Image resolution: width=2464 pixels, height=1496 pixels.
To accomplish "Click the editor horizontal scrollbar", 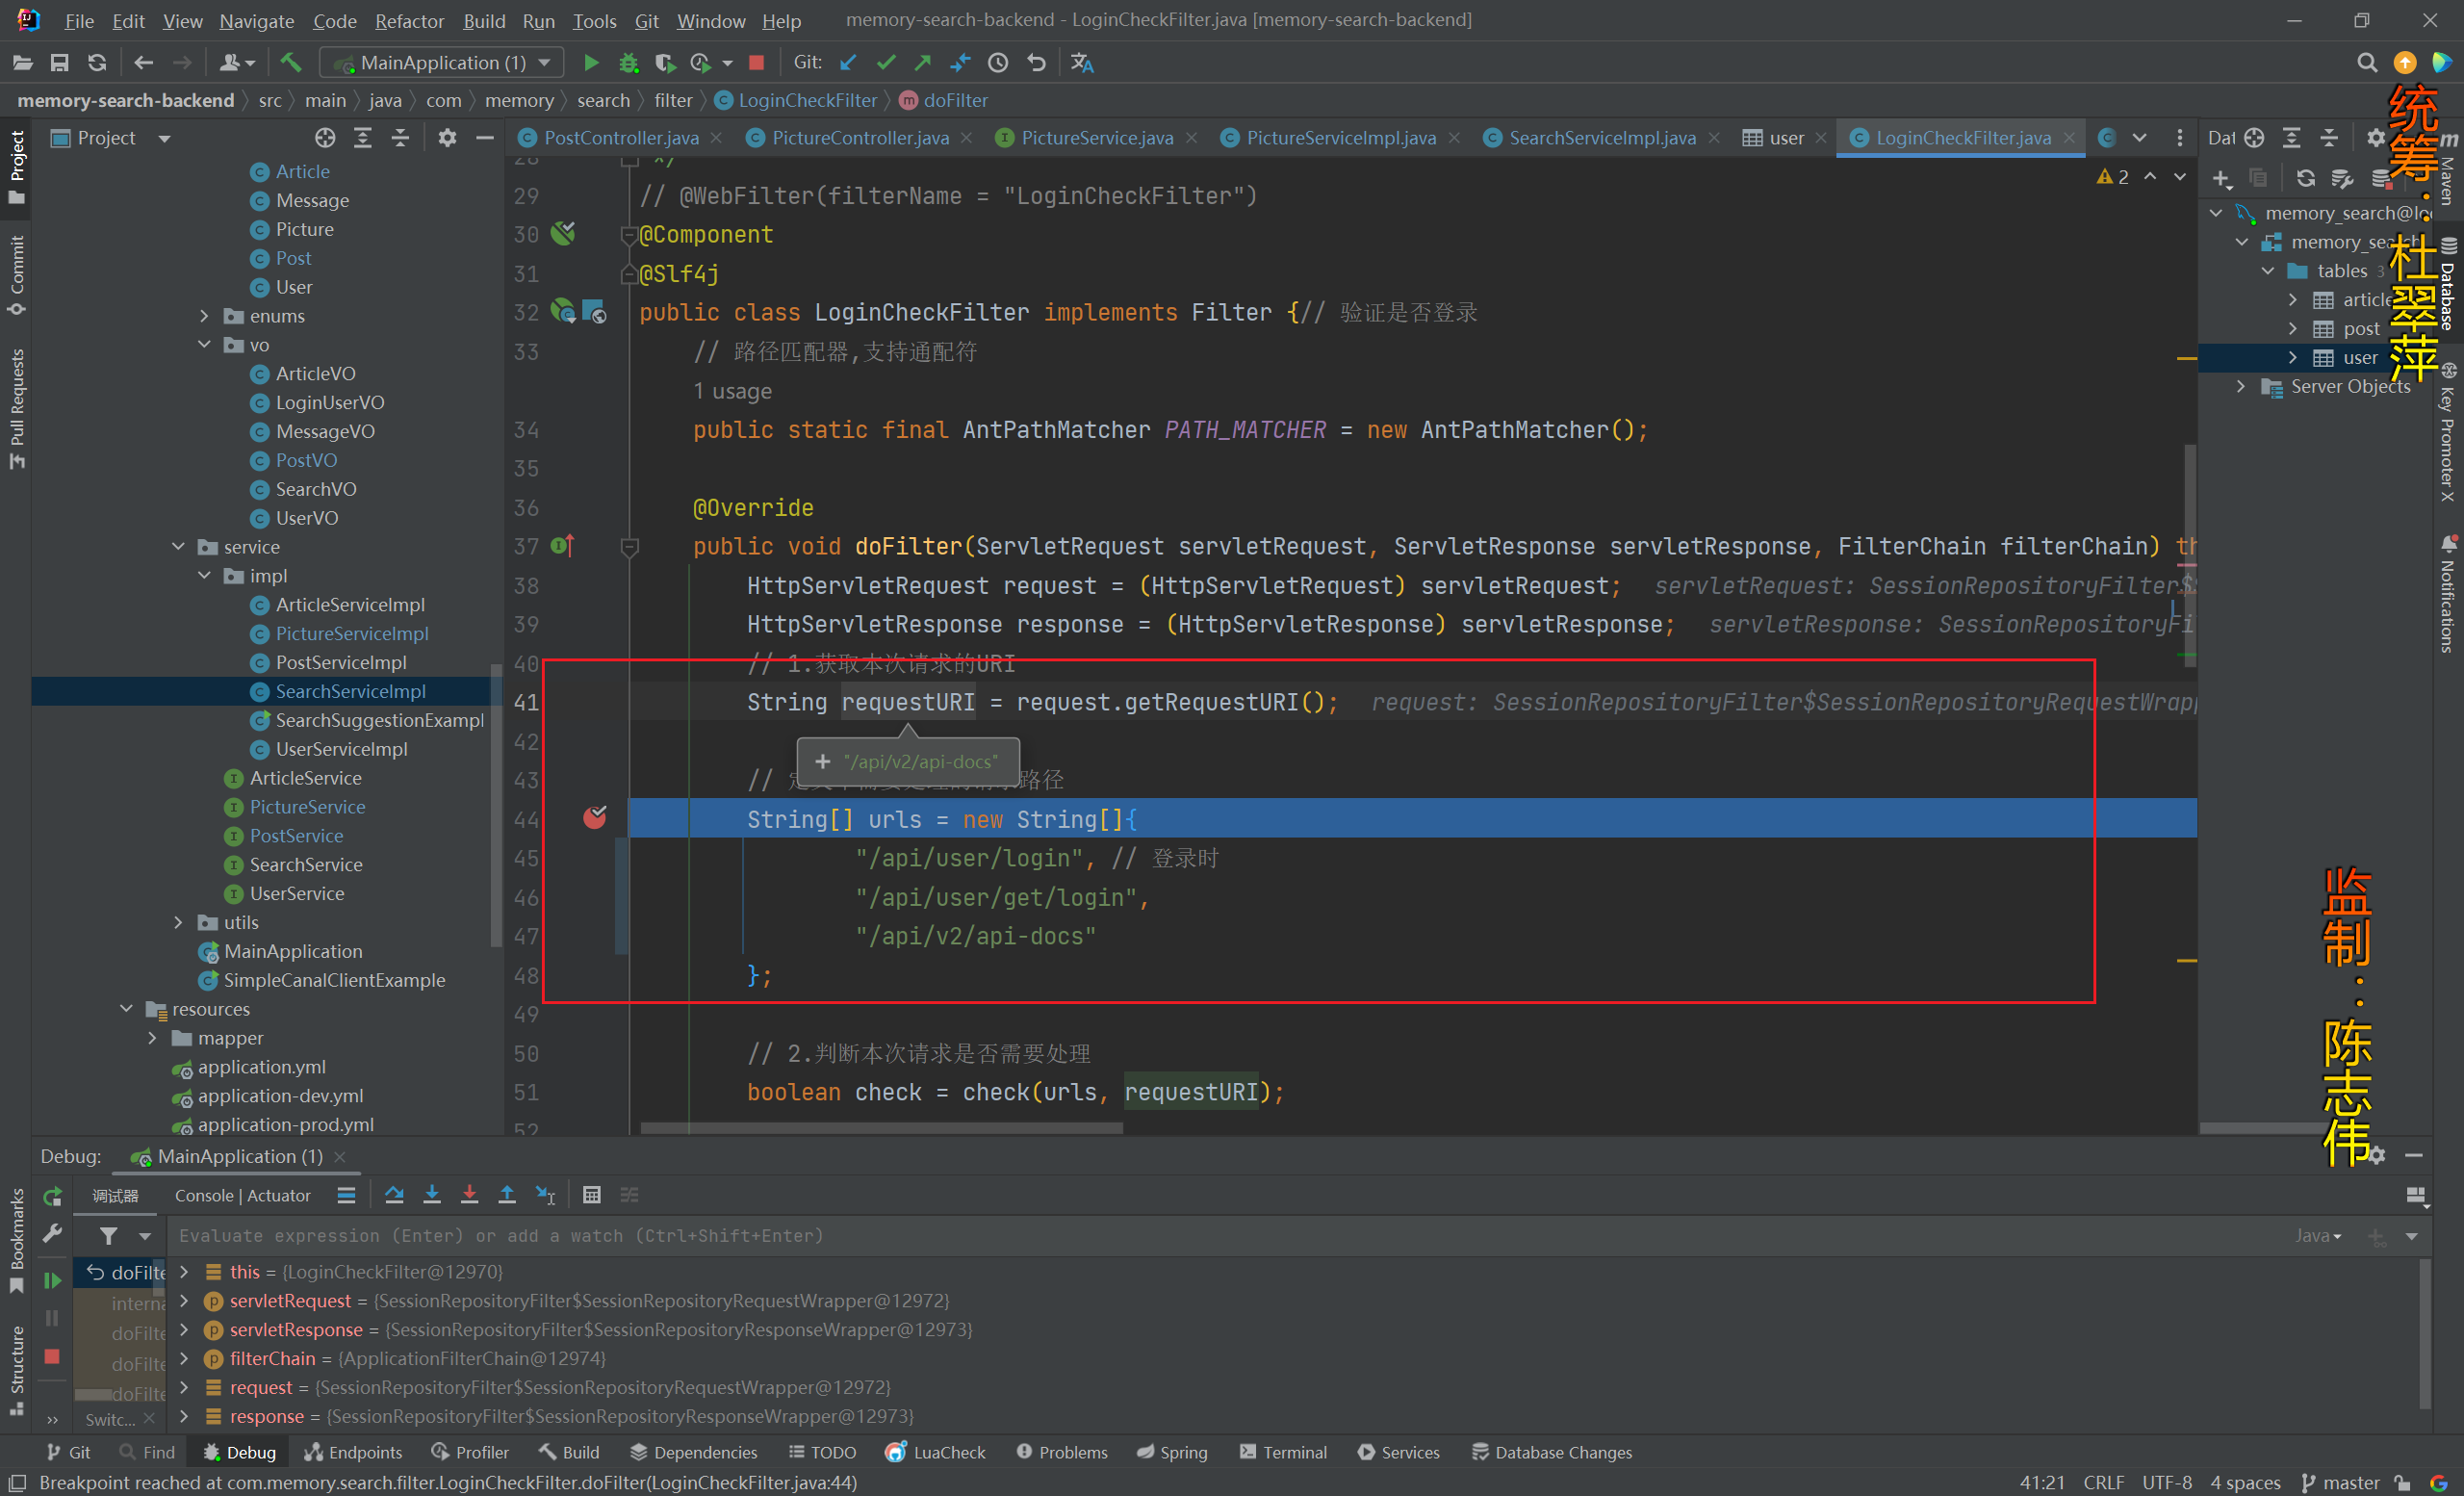I will coord(881,1128).
